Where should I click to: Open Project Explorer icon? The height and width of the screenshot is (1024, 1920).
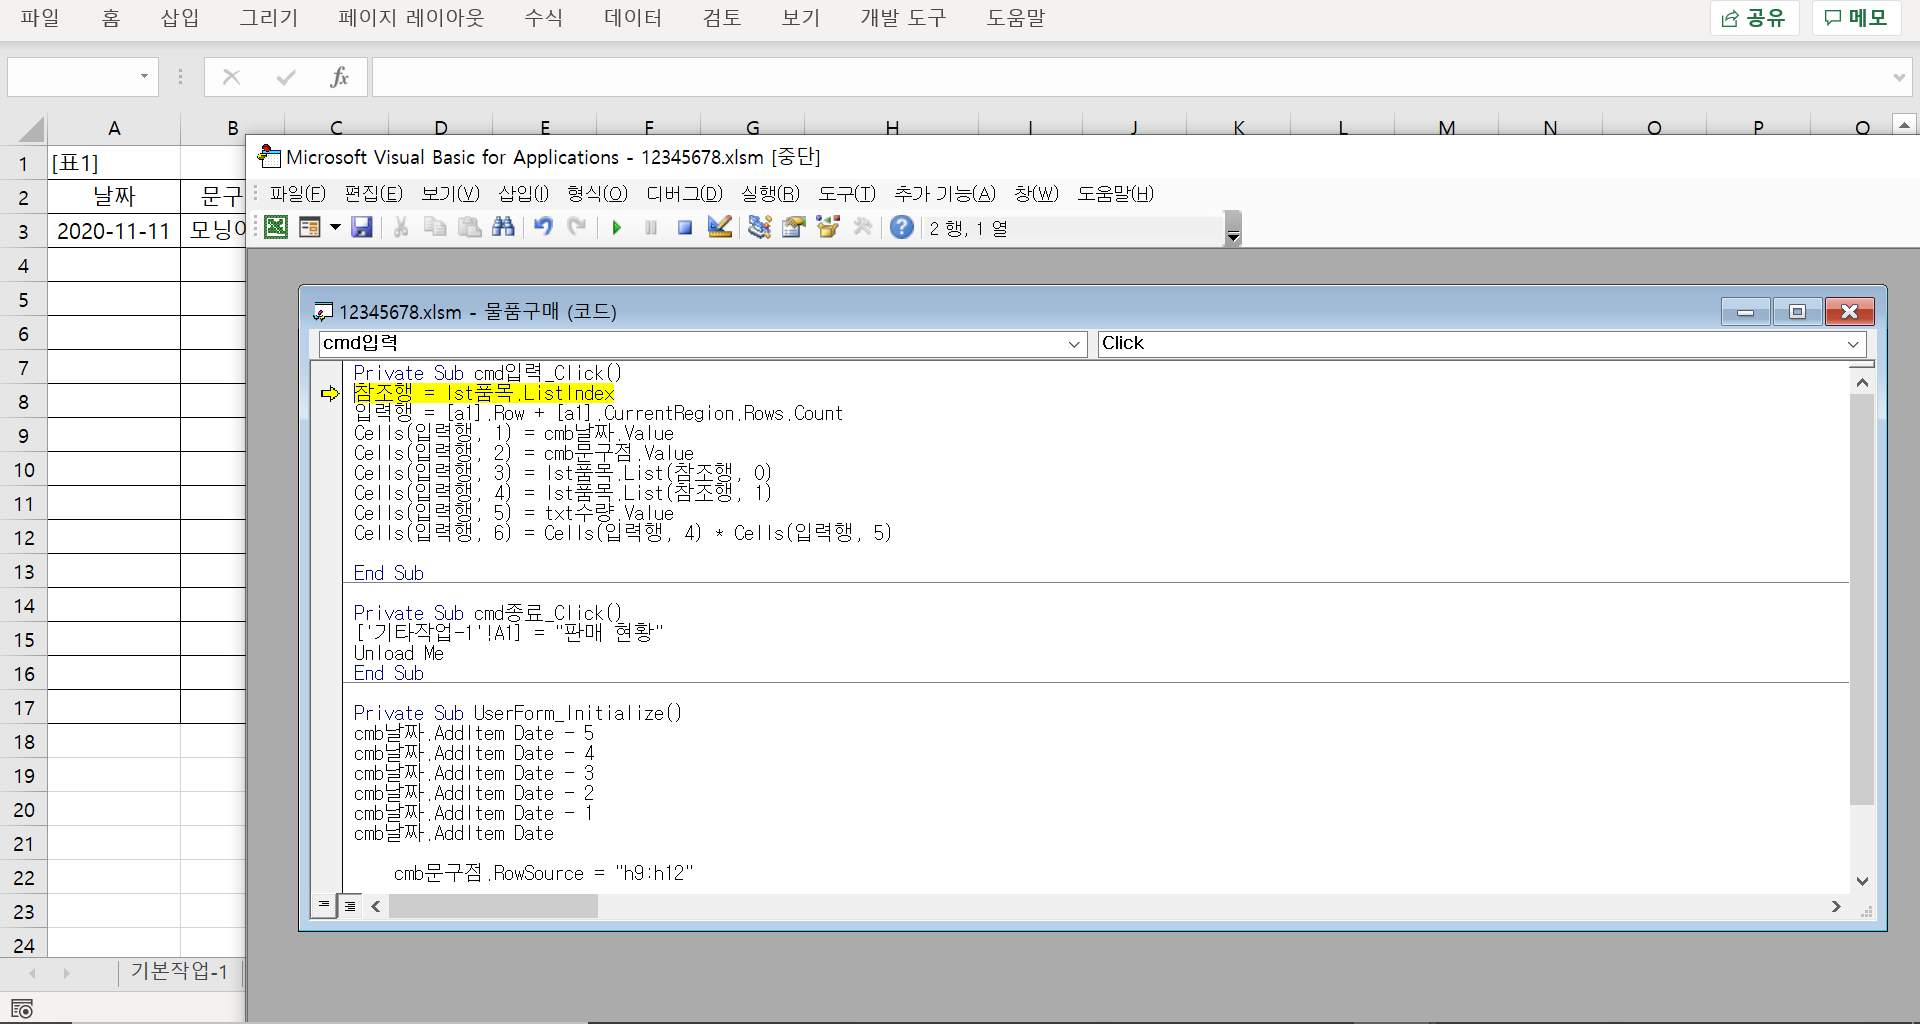760,228
